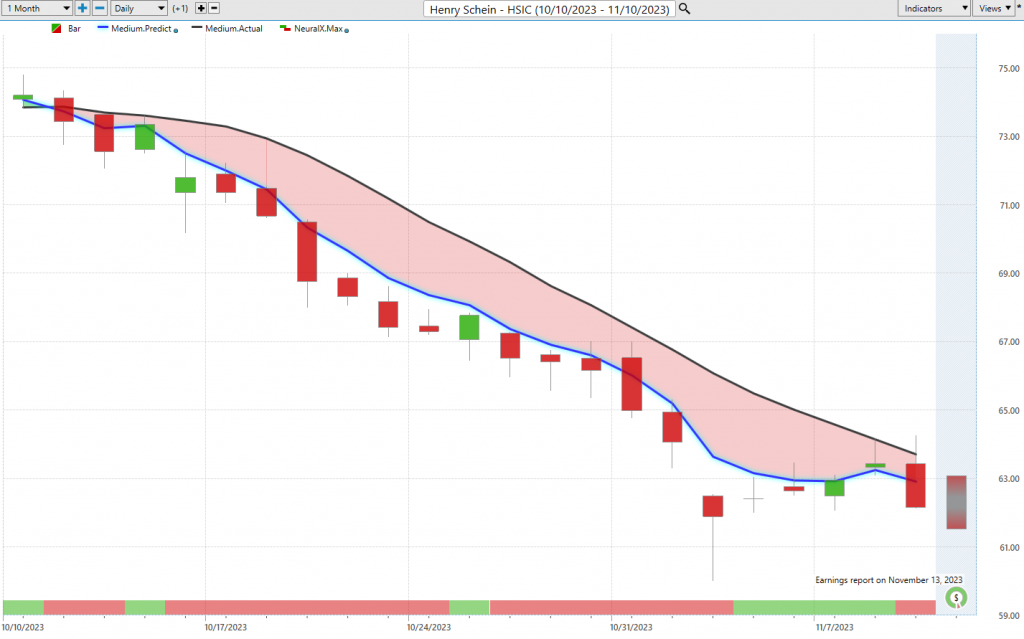Click the 69.00 price axis label
This screenshot has height=639, width=1024.
coord(1009,274)
